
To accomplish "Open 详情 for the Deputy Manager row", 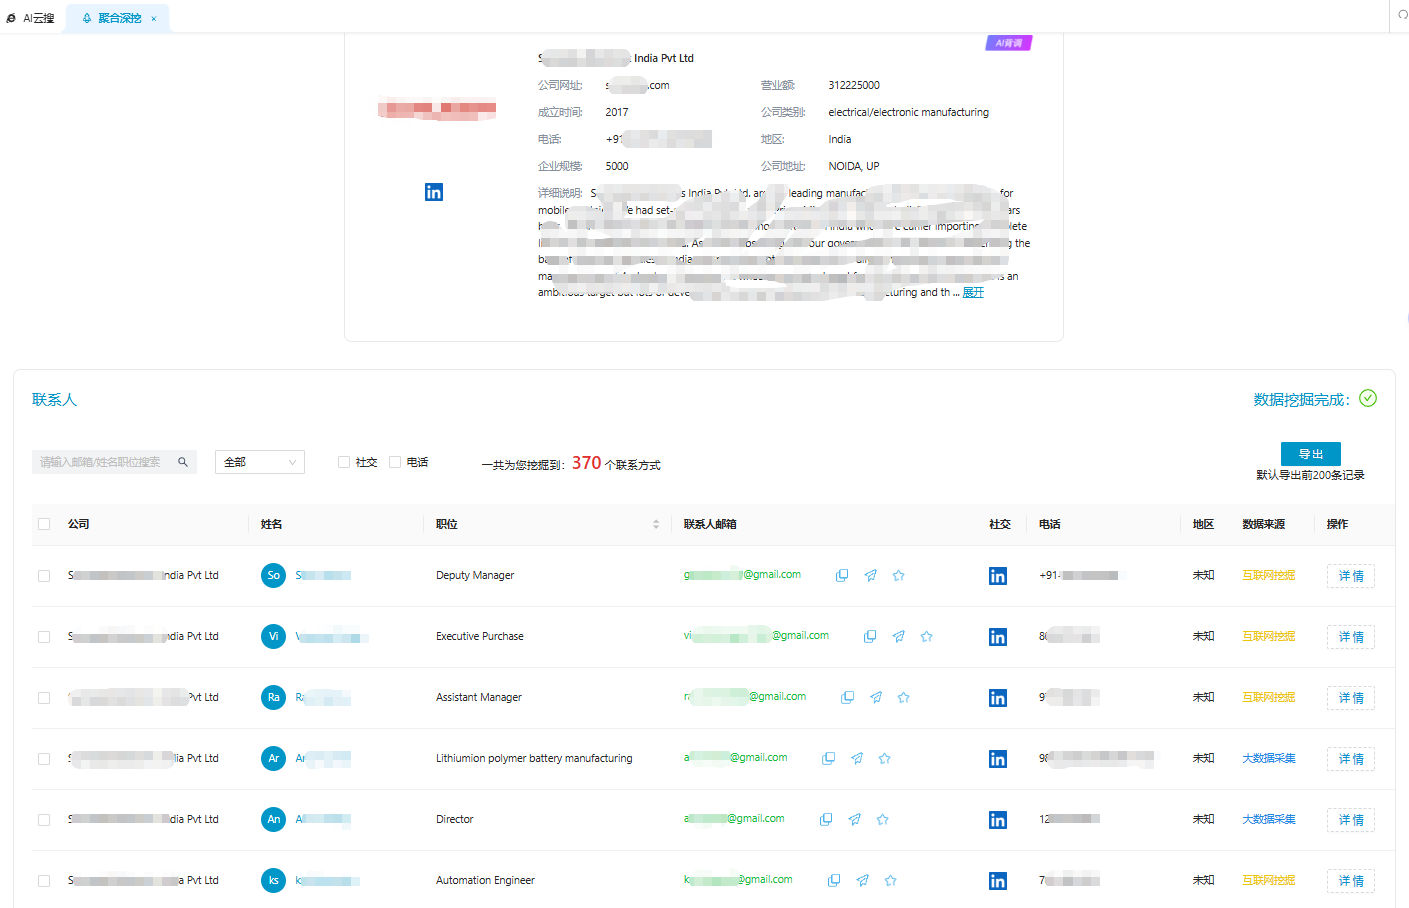I will 1350,576.
